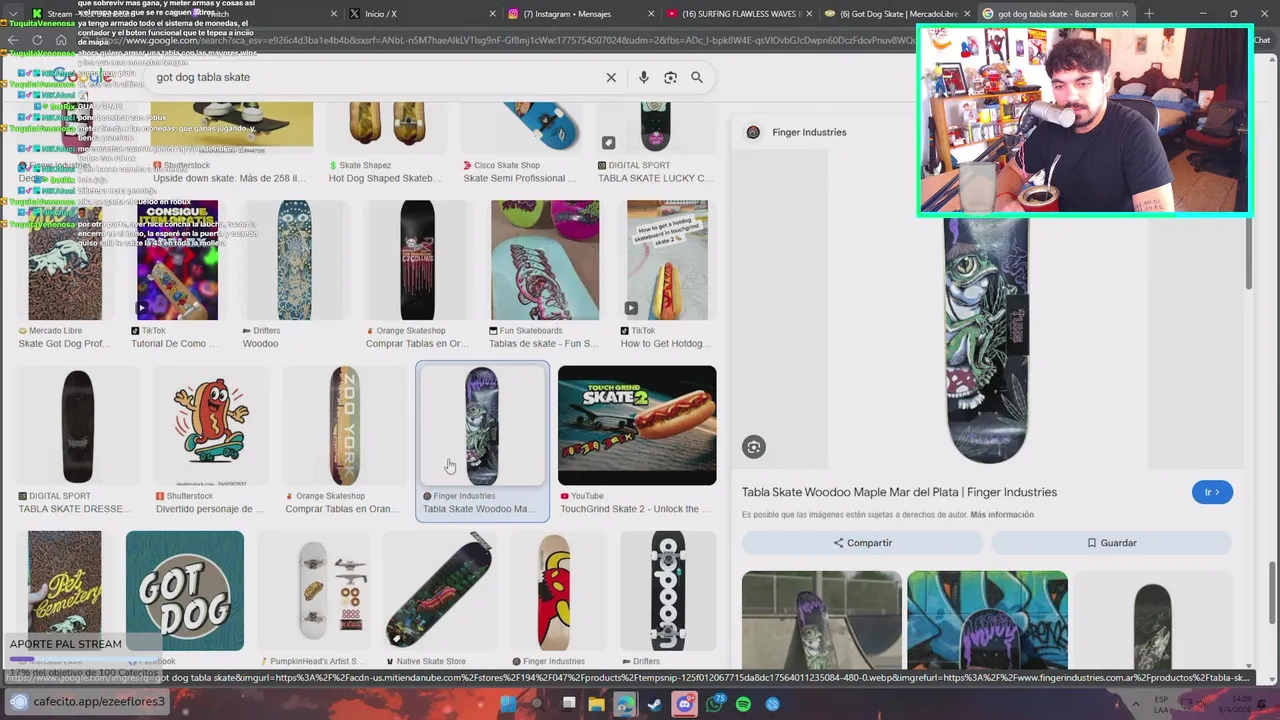Viewport: 1280px width, 720px height.
Task: Open first related image in preview panel
Action: [822, 620]
